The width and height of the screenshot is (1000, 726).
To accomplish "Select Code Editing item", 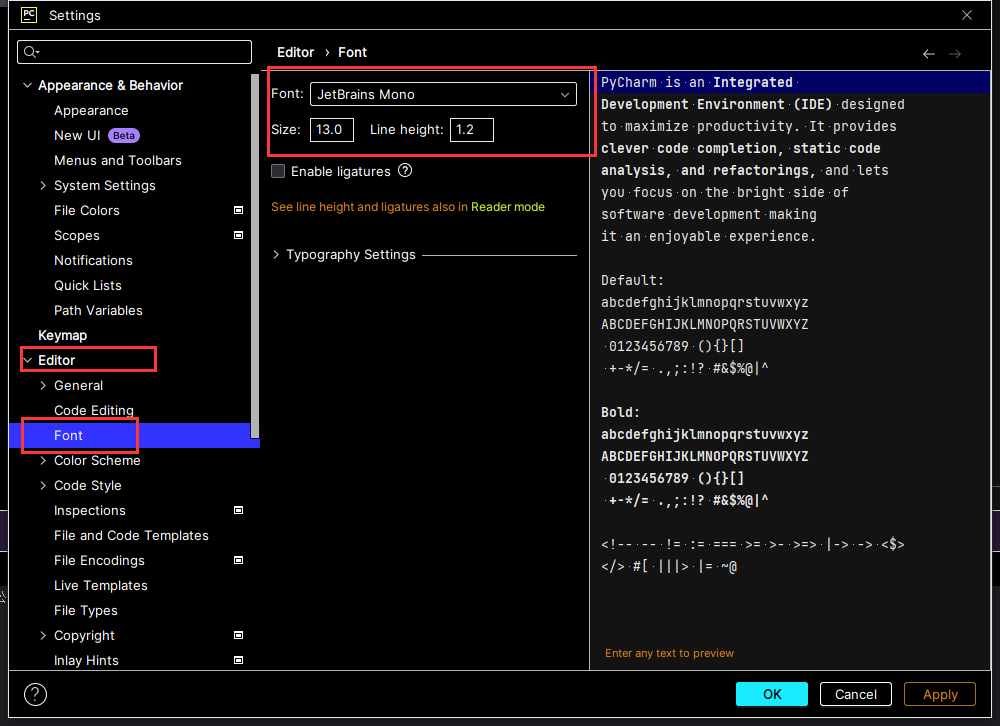I will pyautogui.click(x=94, y=410).
